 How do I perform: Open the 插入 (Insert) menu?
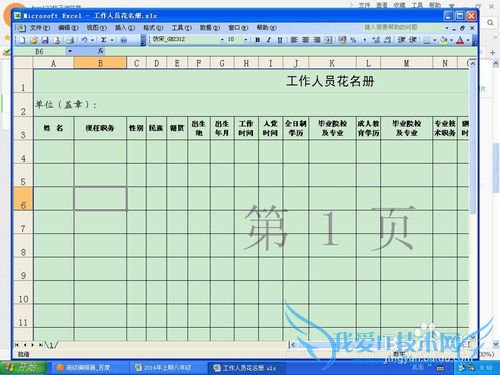pos(125,28)
